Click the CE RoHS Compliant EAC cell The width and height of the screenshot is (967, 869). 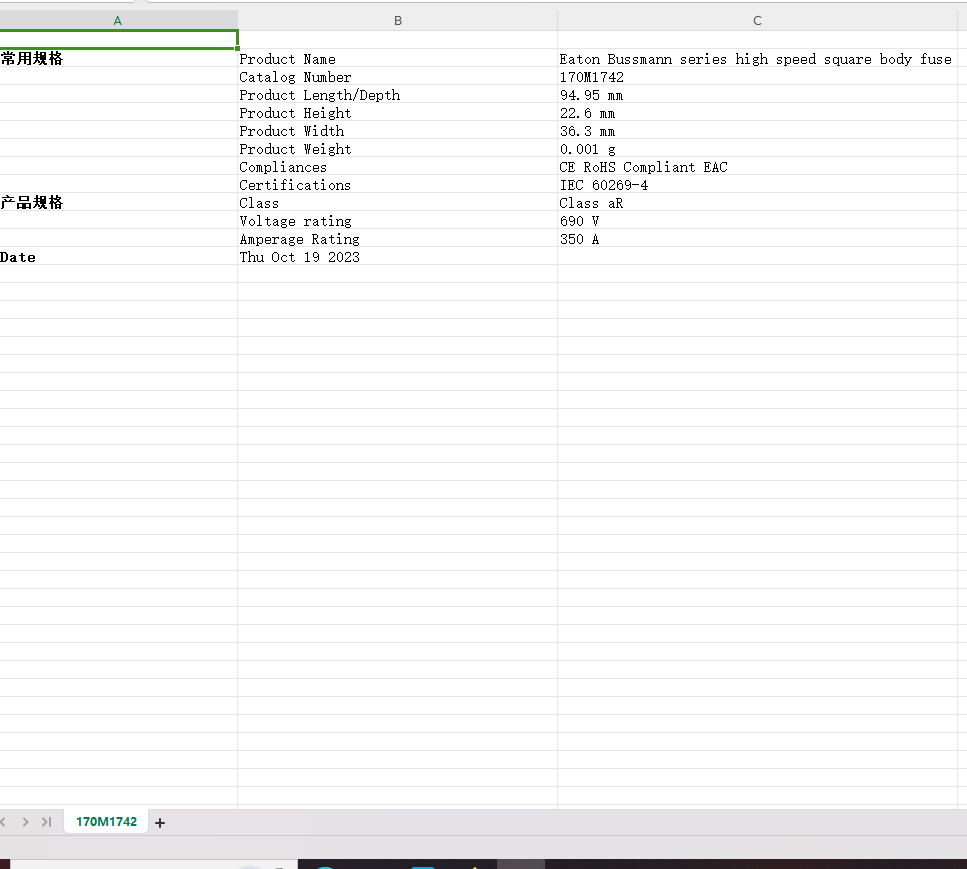coord(757,167)
